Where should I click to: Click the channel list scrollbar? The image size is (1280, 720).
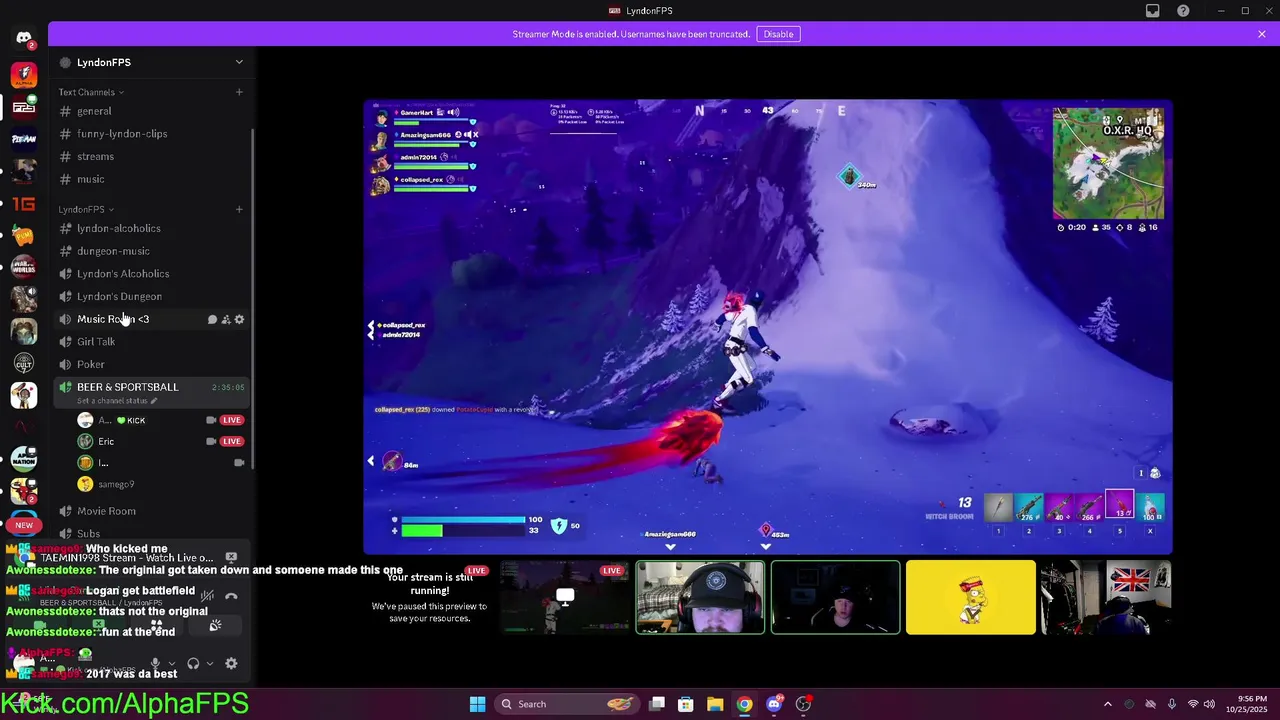point(253,298)
